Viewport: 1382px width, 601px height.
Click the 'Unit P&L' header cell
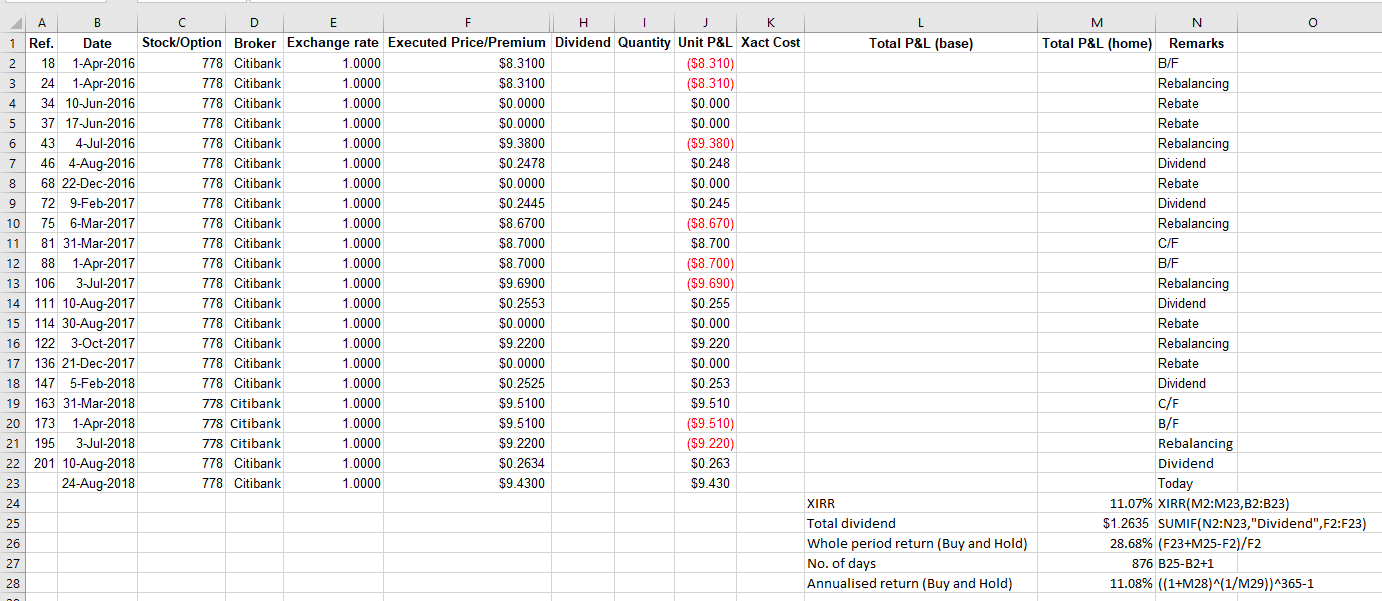pyautogui.click(x=705, y=43)
